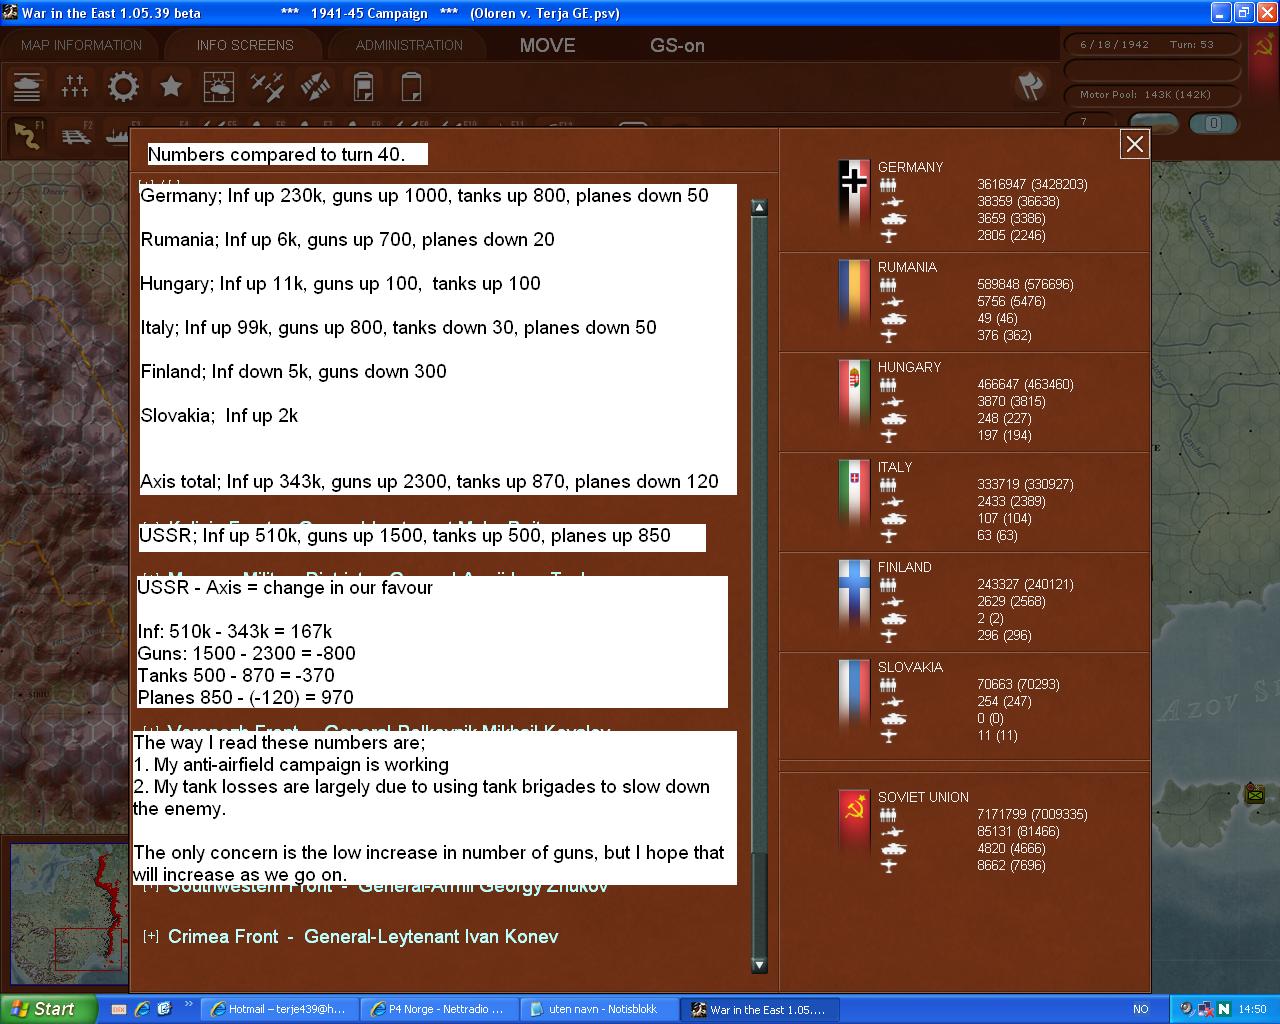
Task: Expand the quick launch overflow chevron
Action: [x=190, y=1005]
